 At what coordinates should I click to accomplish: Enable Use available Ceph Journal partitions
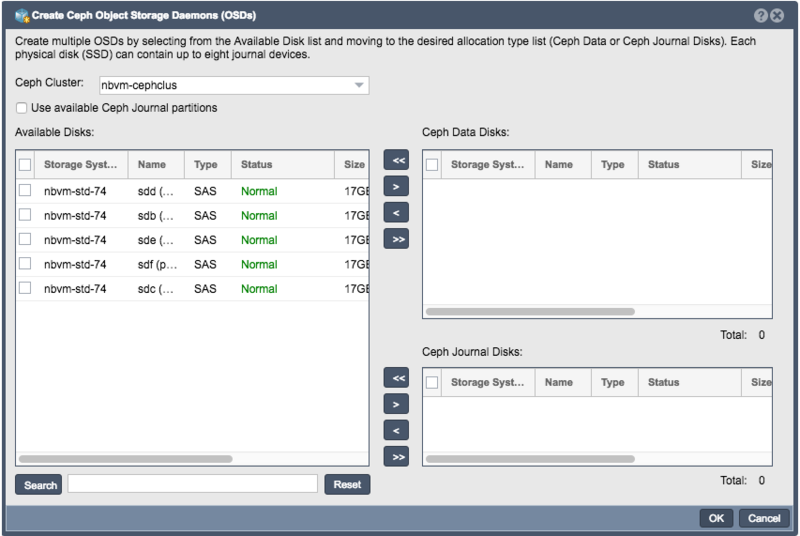(x=21, y=108)
